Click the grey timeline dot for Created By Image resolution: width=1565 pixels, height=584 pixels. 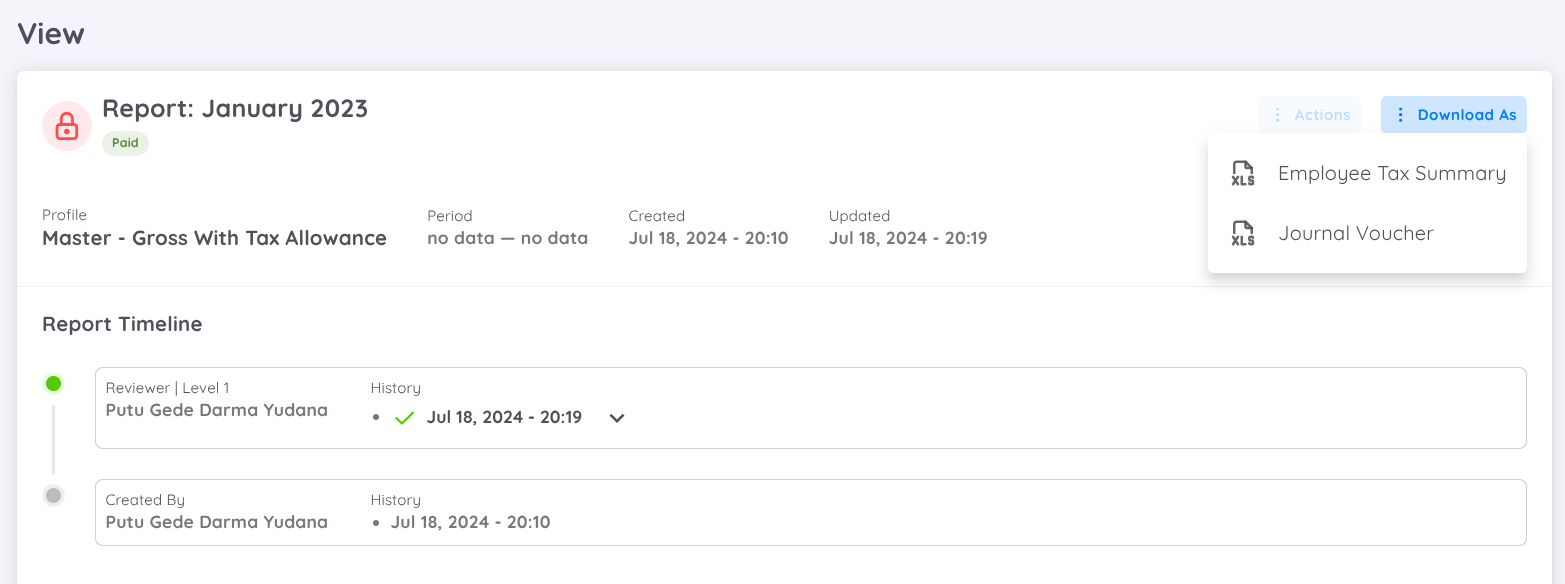[54, 495]
